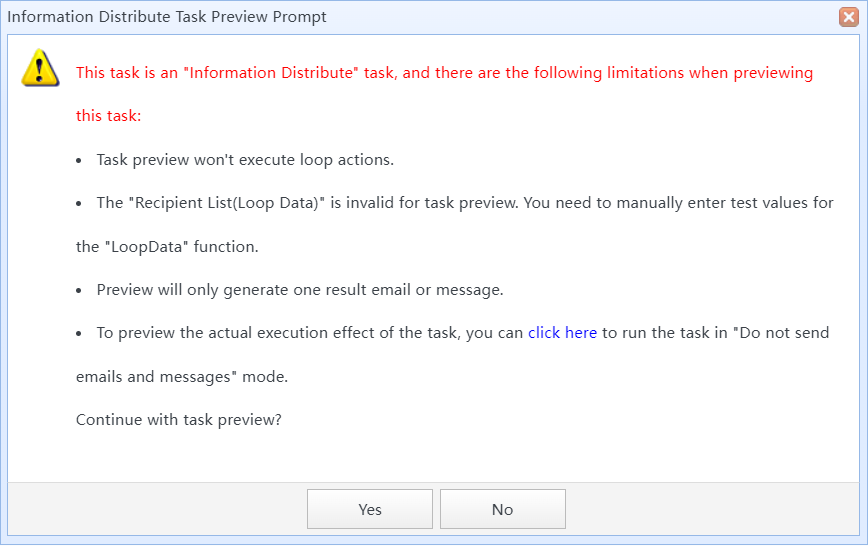Confirm task preview with Yes button
Image resolution: width=868 pixels, height=546 pixels.
[x=370, y=509]
